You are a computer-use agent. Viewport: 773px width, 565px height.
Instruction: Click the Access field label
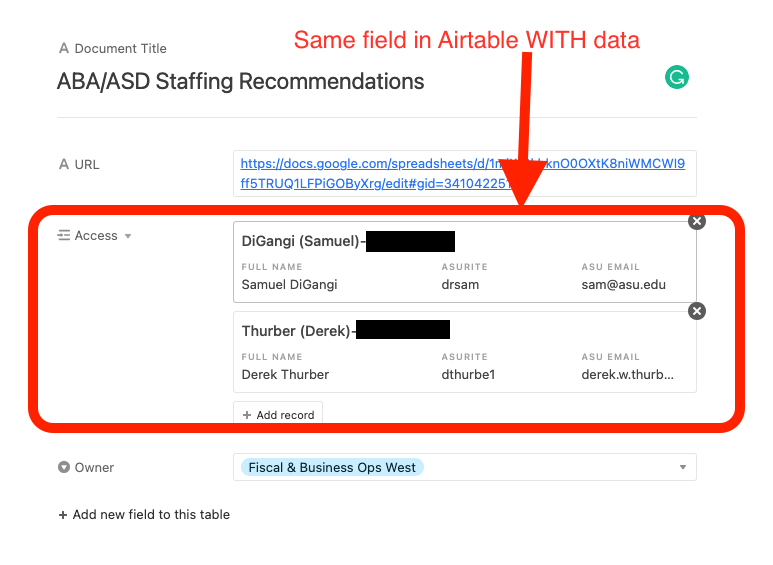tap(96, 236)
